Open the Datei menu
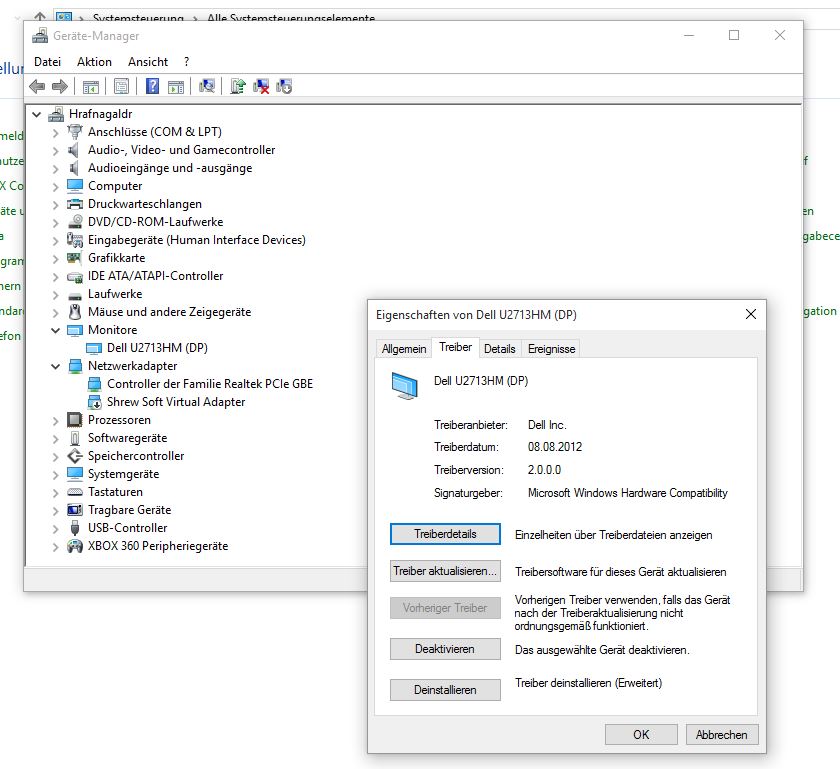840x769 pixels. pos(48,62)
